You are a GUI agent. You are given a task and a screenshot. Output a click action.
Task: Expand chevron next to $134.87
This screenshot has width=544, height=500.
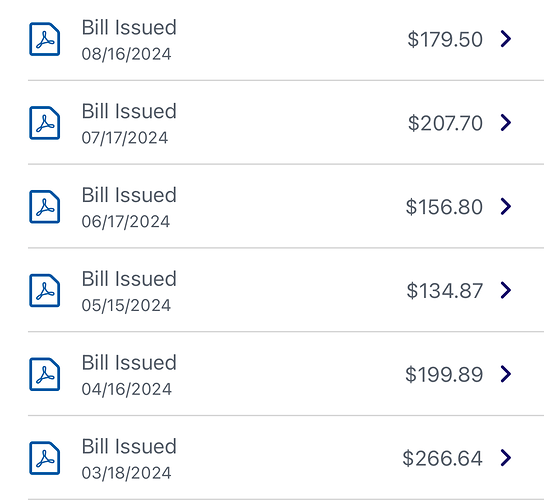pyautogui.click(x=506, y=290)
